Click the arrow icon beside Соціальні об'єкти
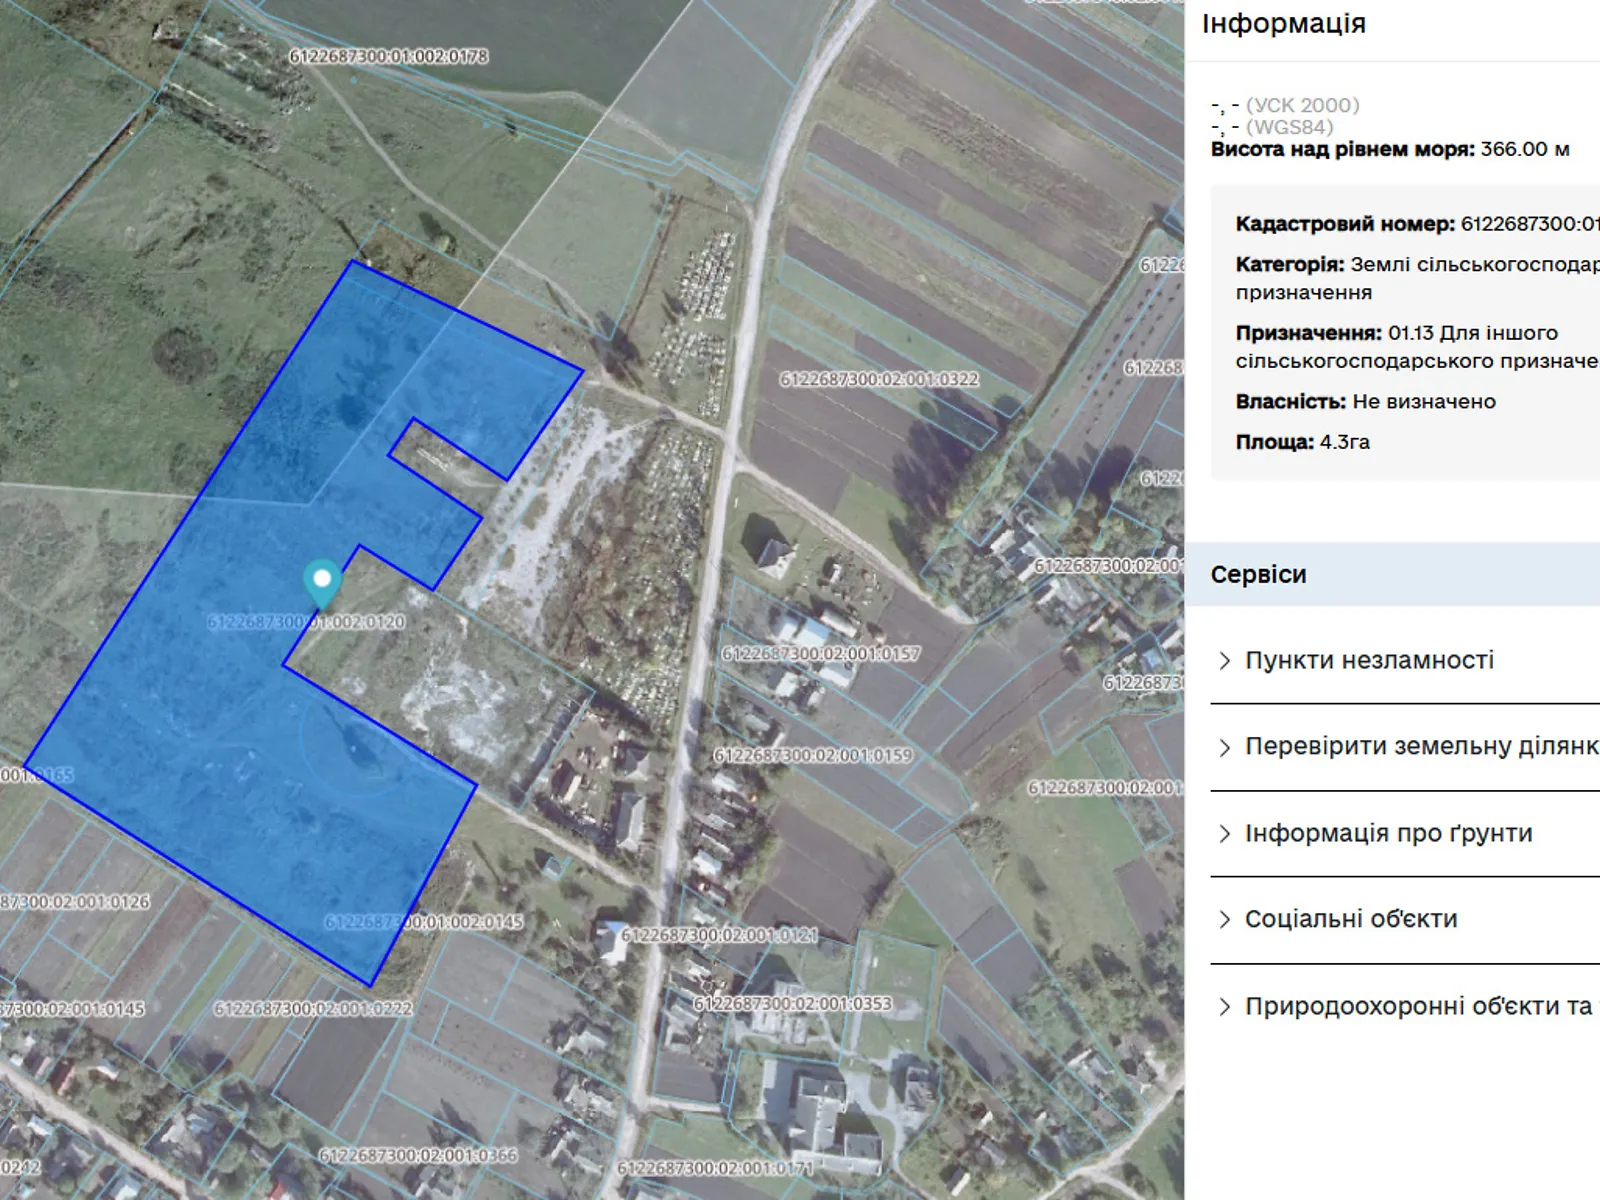The height and width of the screenshot is (1200, 1600). coord(1225,920)
